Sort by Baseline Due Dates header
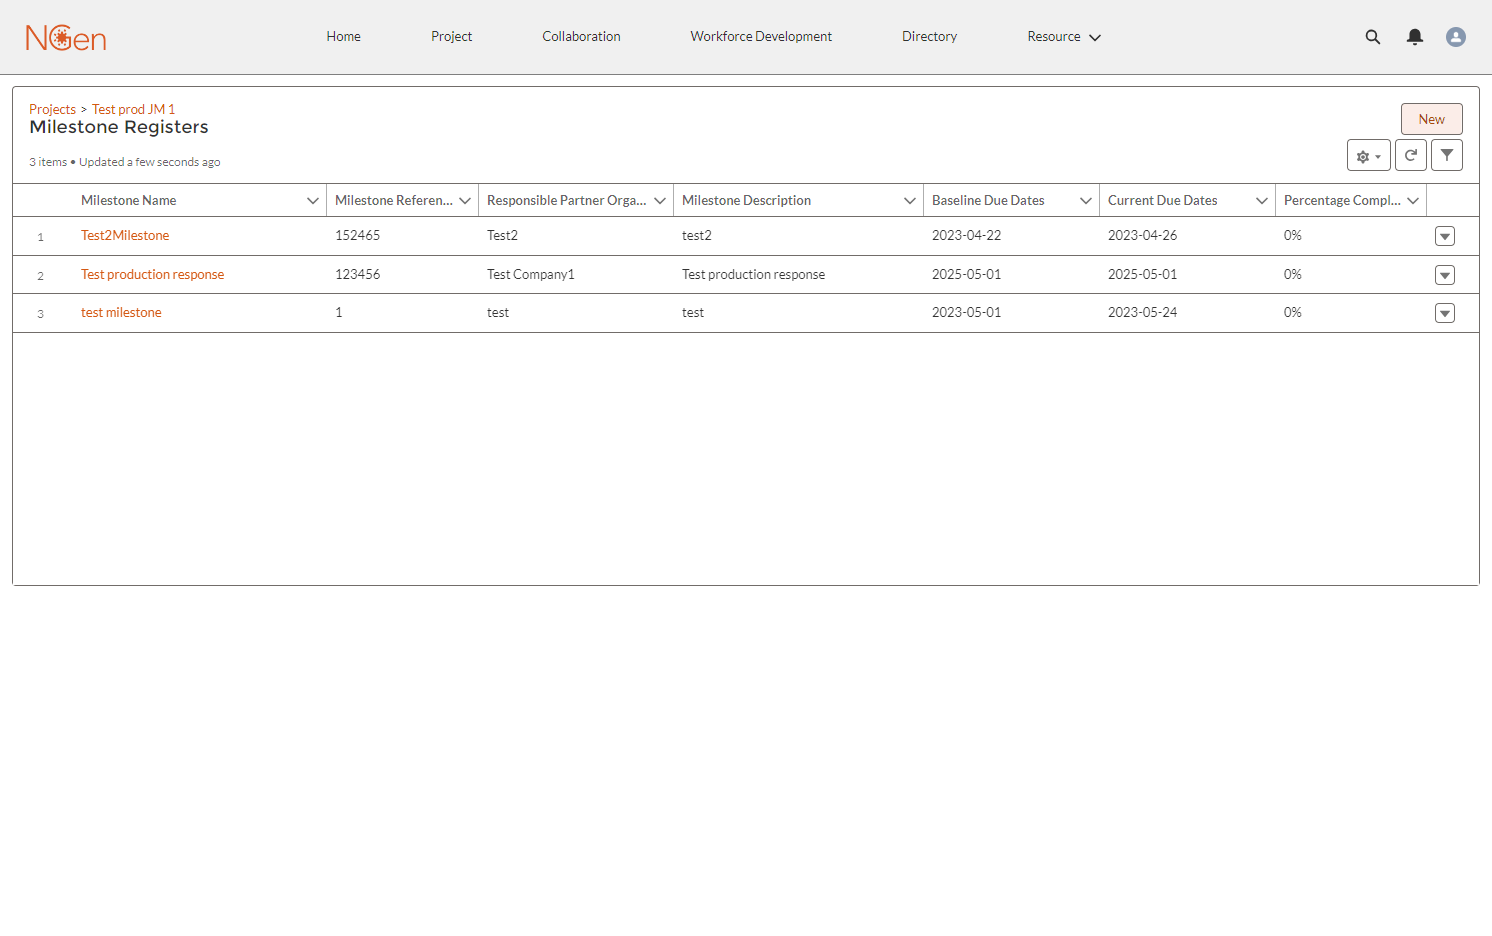1492x936 pixels. point(988,201)
